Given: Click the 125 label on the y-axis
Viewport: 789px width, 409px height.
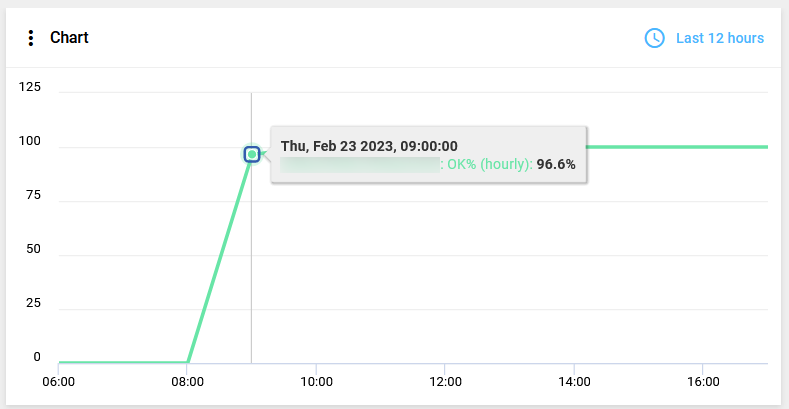Looking at the screenshot, I should point(30,87).
